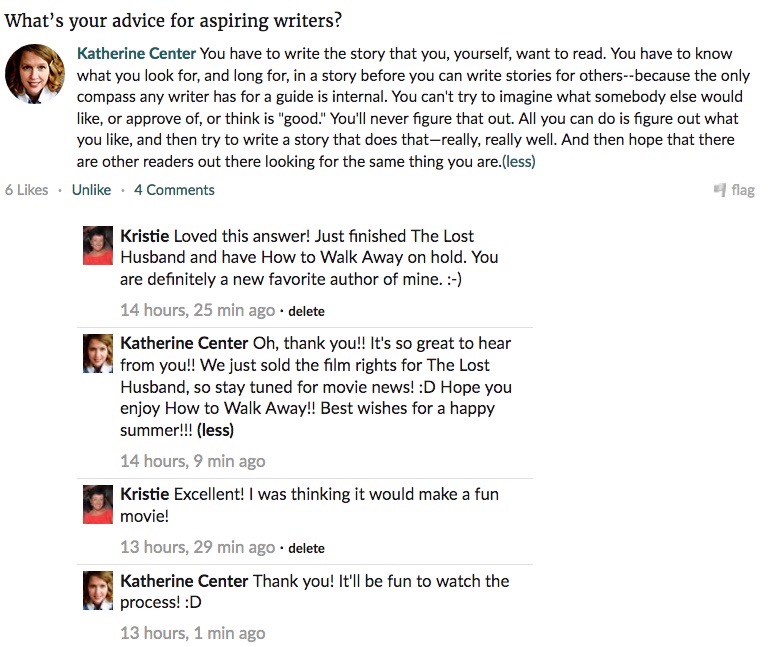Click Kristie's avatar on the 'Excellent!' comment
The height and width of the screenshot is (647, 777).
coord(97,504)
